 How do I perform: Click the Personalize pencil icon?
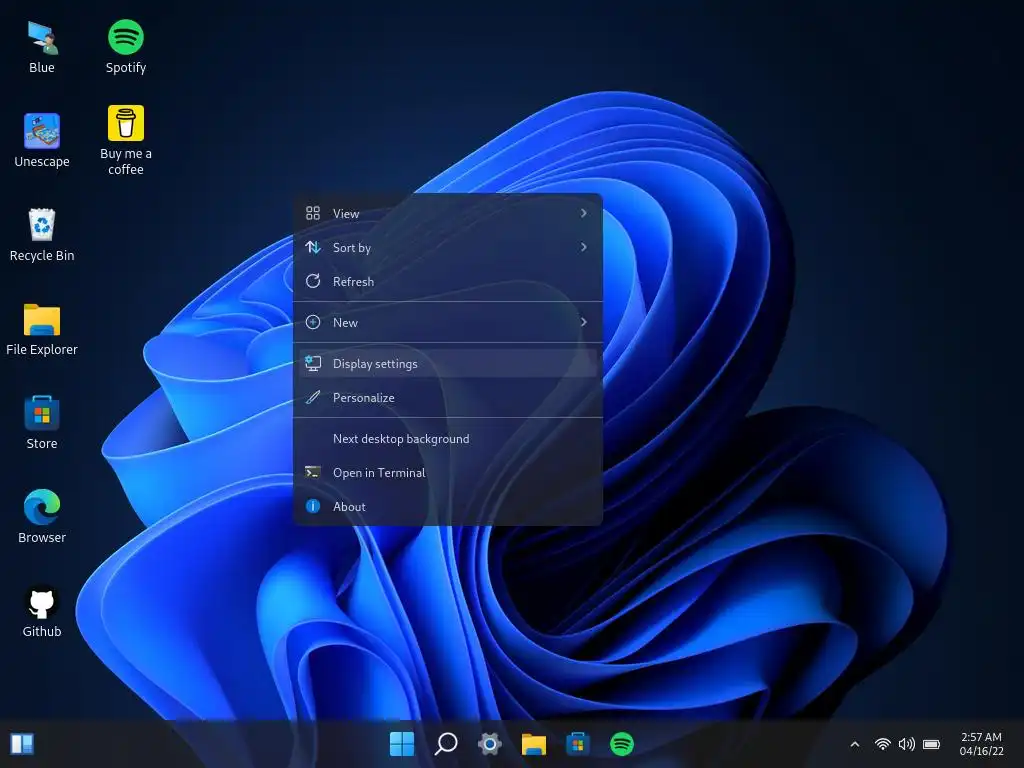click(x=313, y=397)
